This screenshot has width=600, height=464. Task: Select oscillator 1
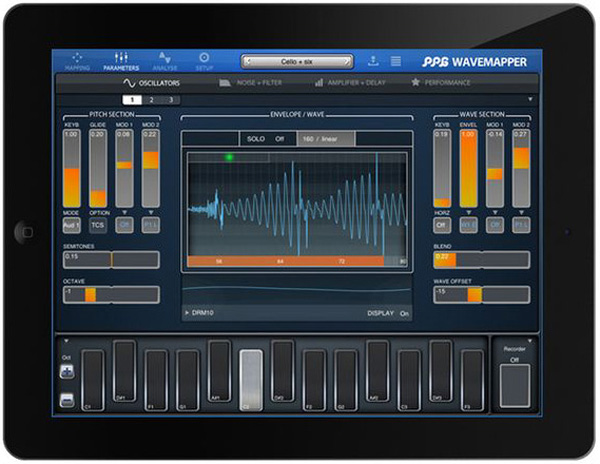click(132, 100)
